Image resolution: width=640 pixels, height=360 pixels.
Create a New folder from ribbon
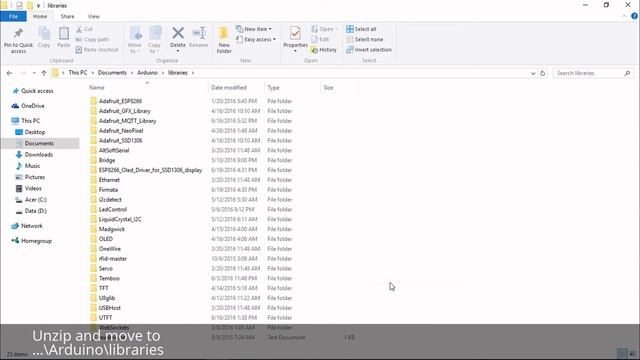pyautogui.click(x=224, y=39)
